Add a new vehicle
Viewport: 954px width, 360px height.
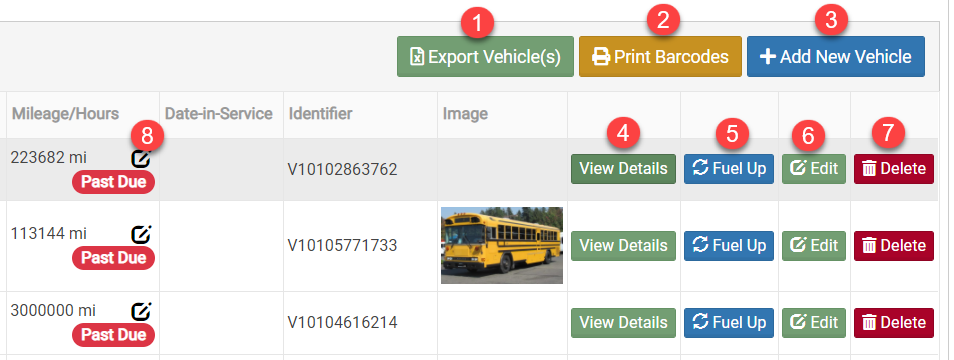pyautogui.click(x=835, y=57)
